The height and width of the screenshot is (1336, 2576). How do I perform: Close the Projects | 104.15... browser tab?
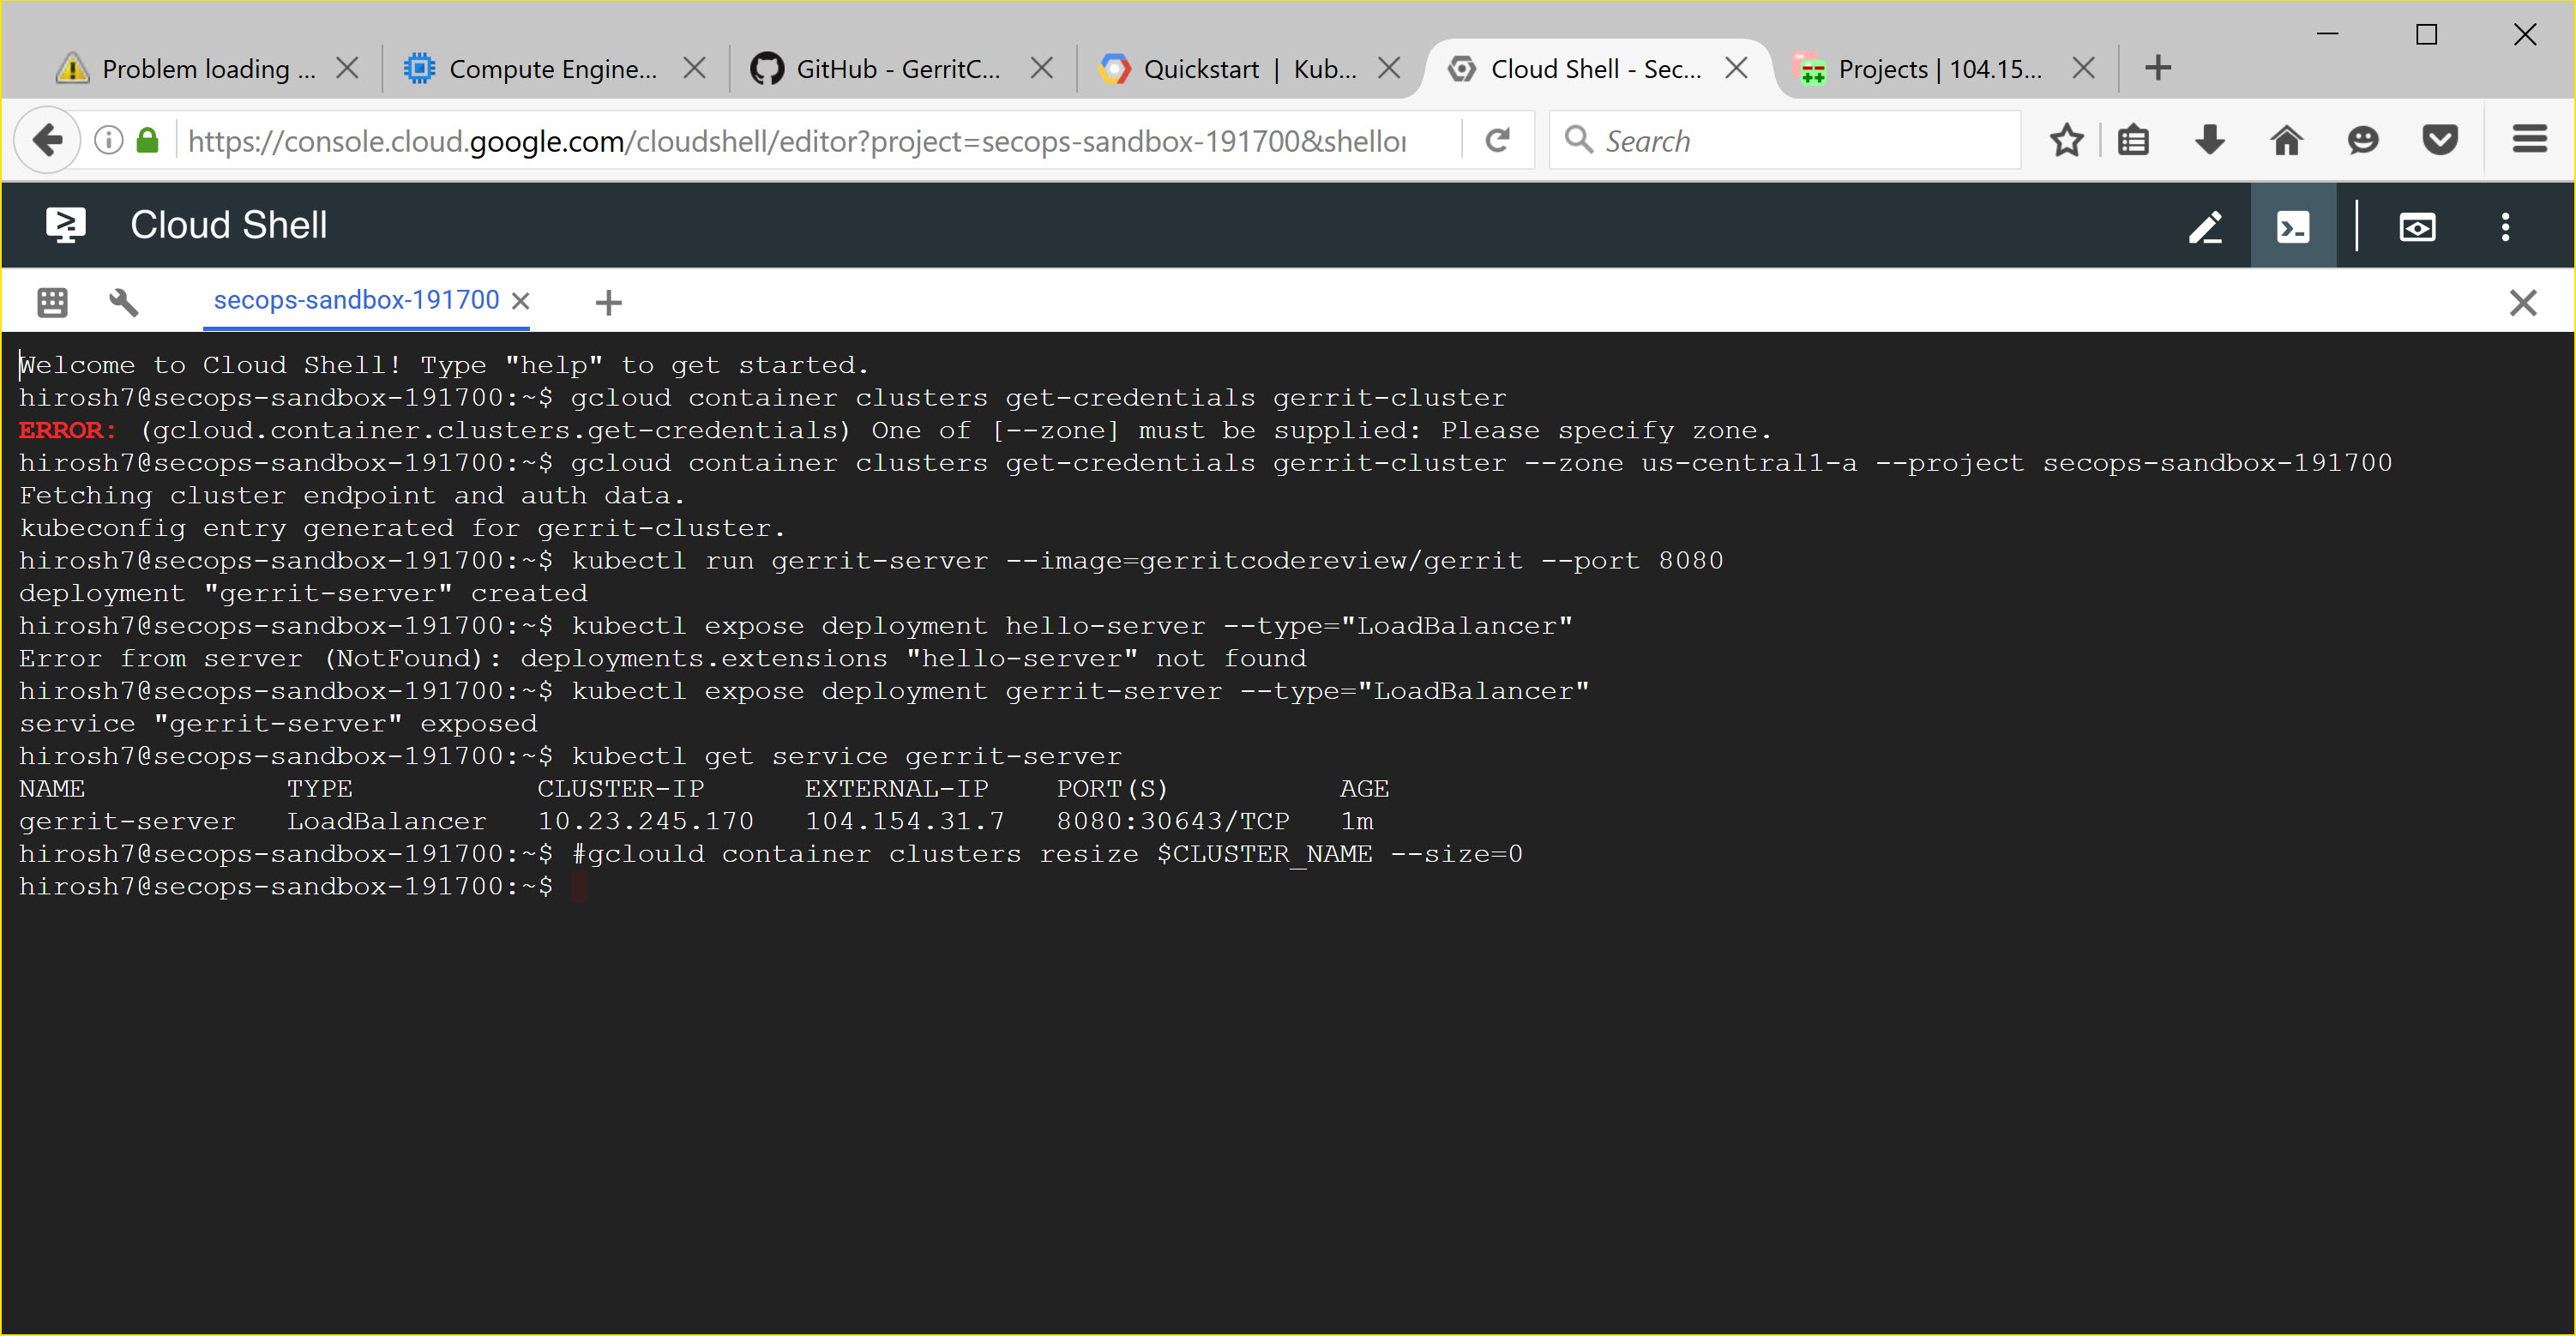tap(2083, 68)
